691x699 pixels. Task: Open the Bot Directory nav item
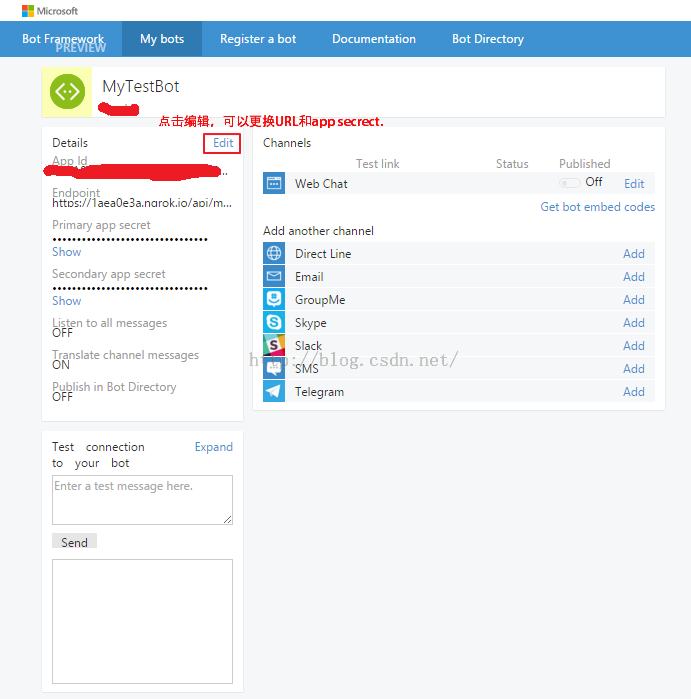pyautogui.click(x=488, y=39)
